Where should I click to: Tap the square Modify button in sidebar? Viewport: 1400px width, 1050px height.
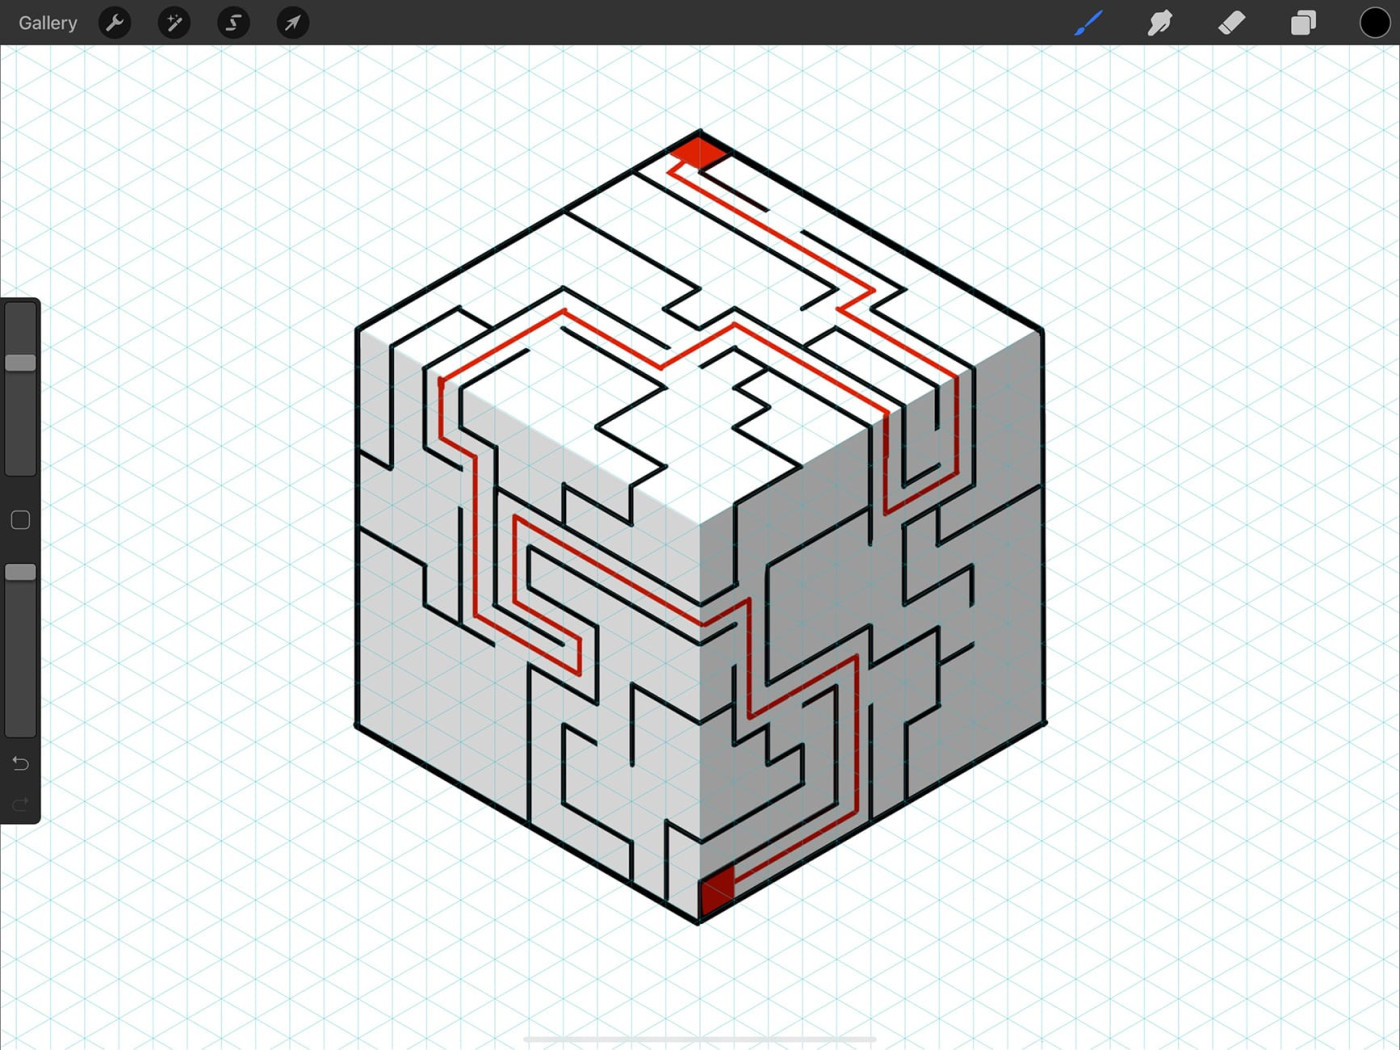click(x=20, y=520)
